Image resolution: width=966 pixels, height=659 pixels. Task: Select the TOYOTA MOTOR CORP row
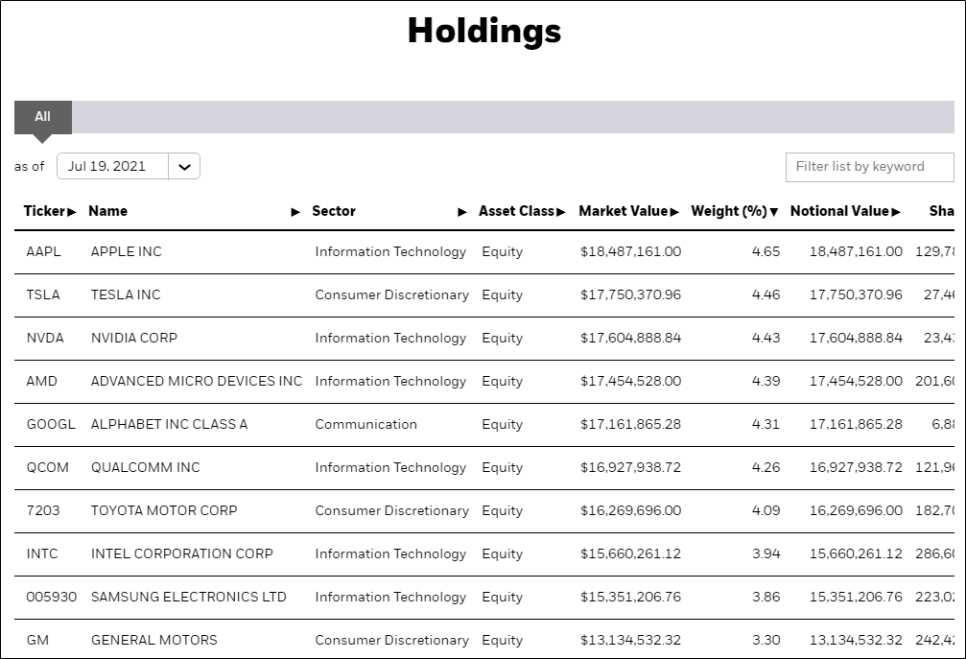click(x=164, y=510)
